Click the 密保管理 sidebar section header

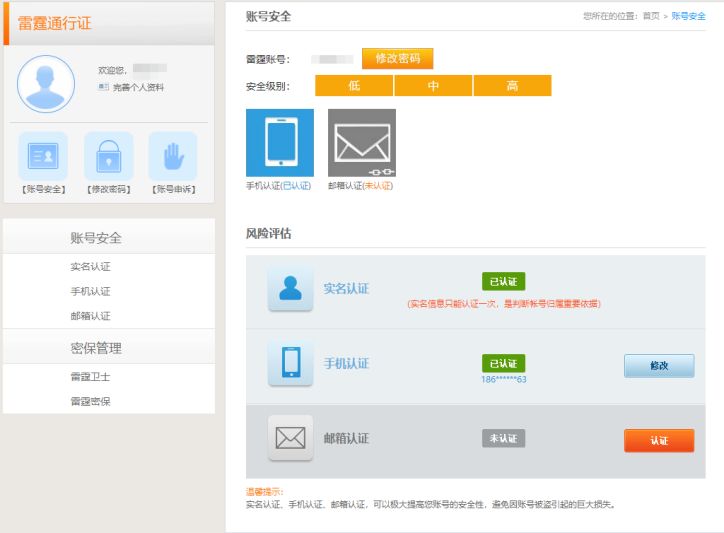pyautogui.click(x=109, y=347)
